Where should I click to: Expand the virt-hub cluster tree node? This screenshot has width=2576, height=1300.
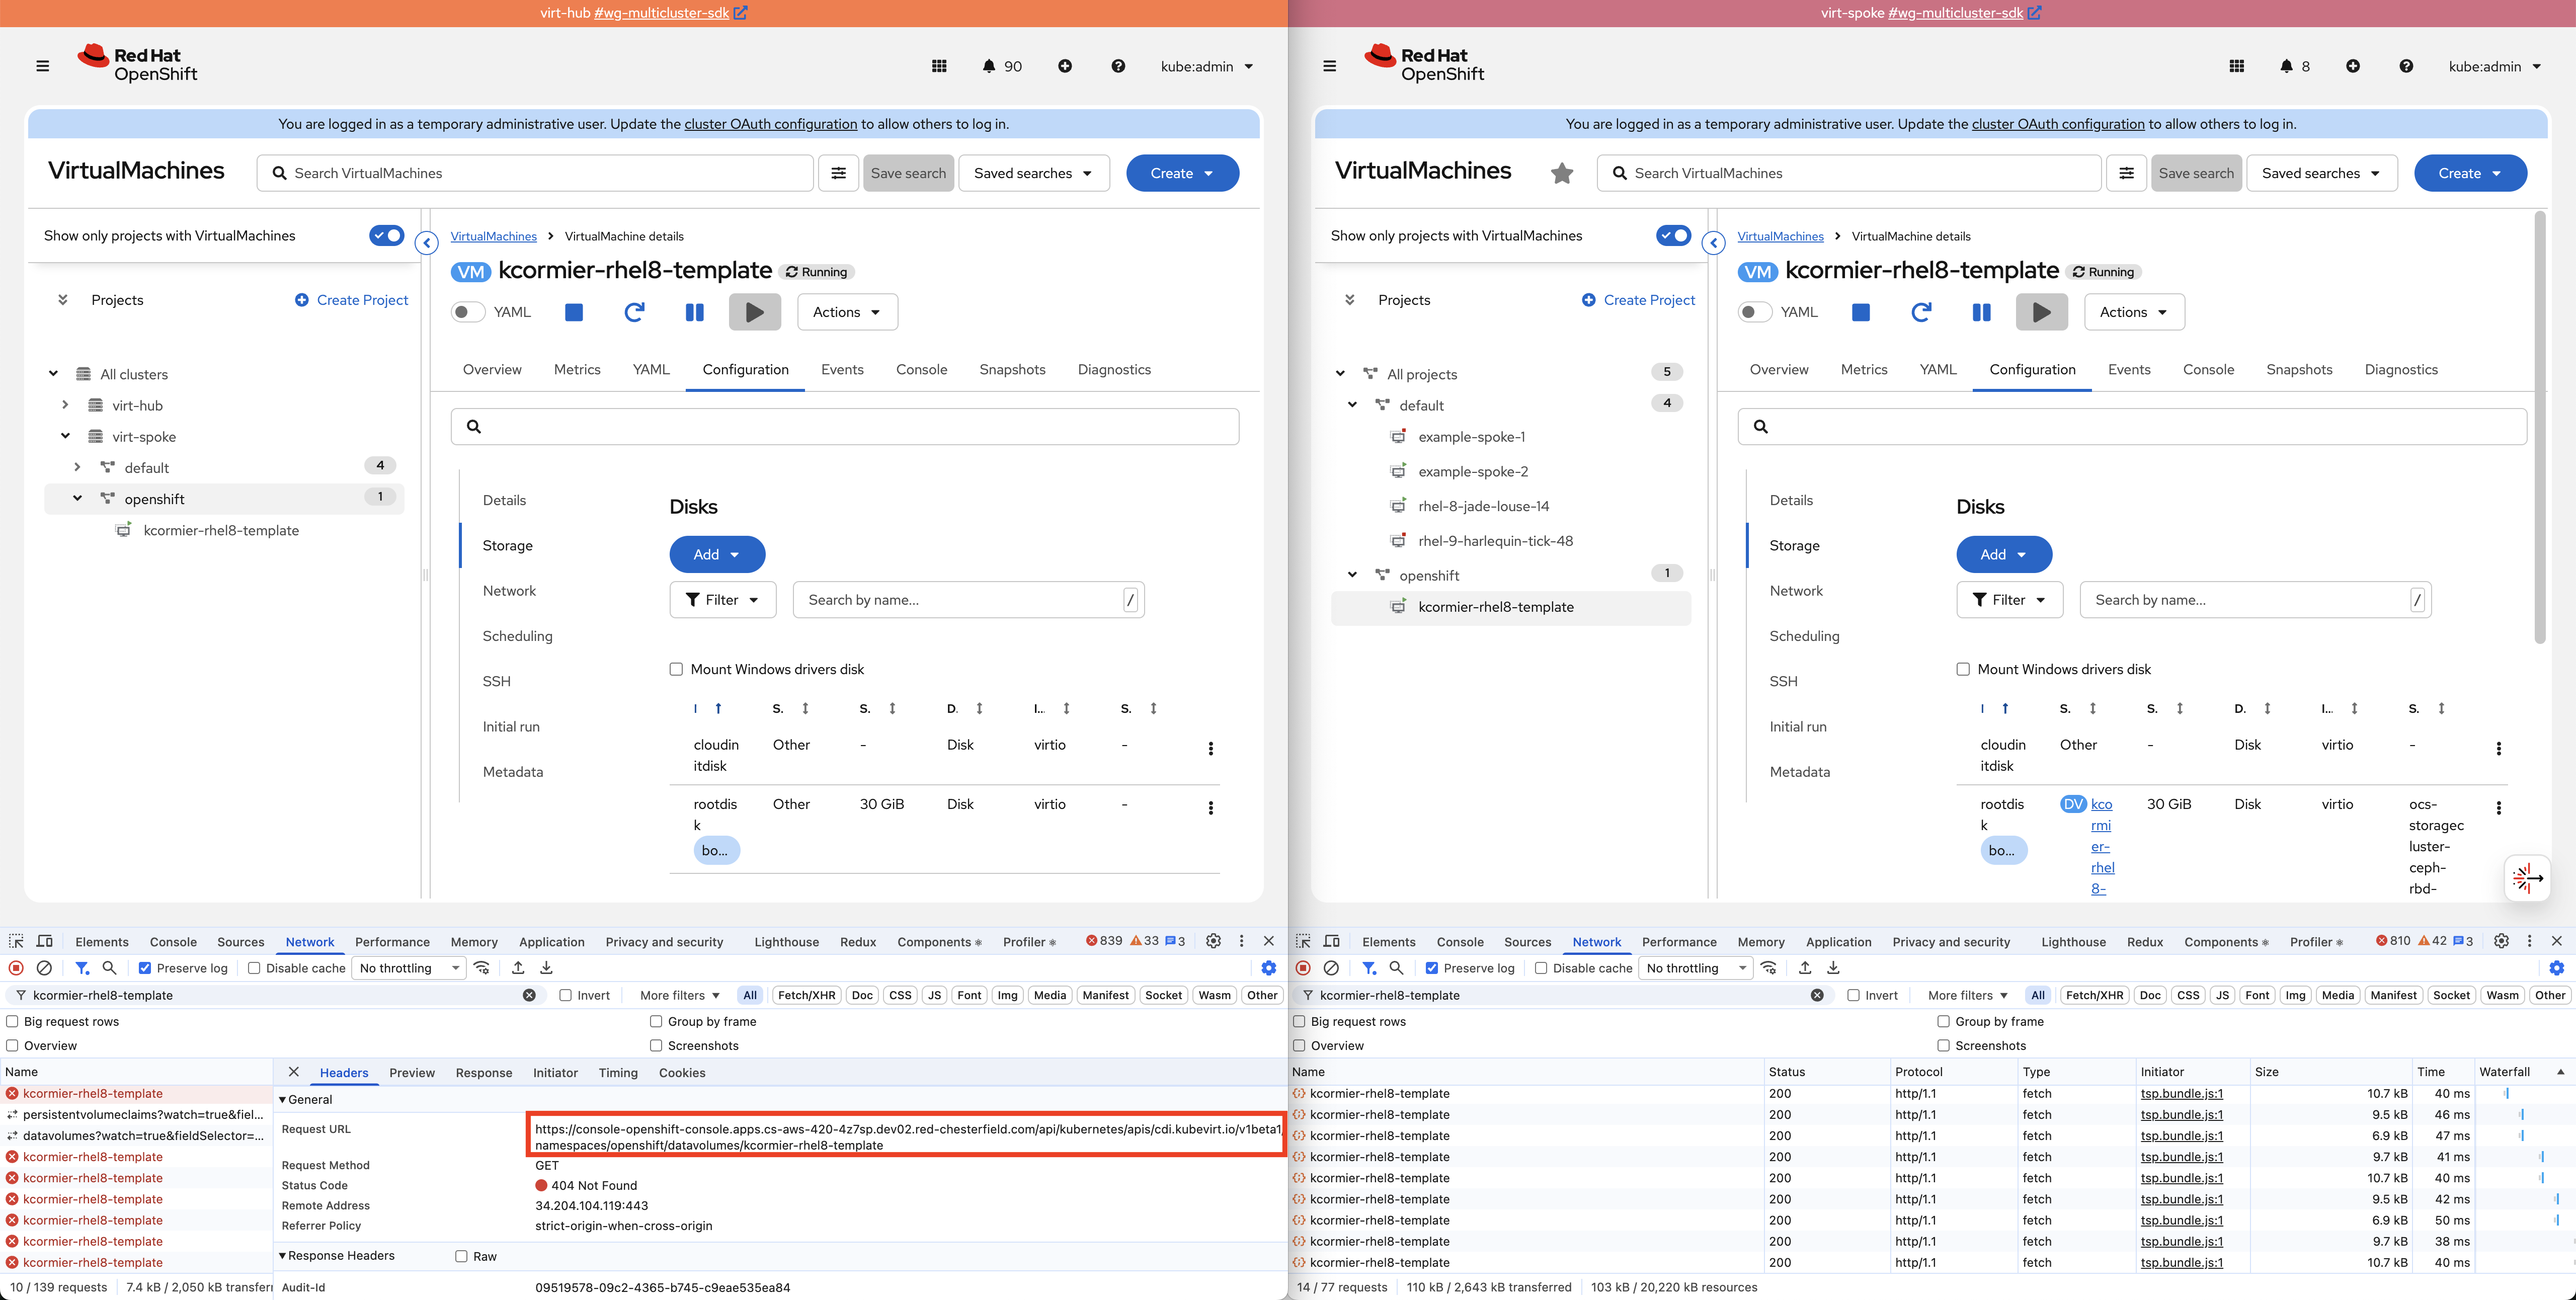[x=65, y=405]
